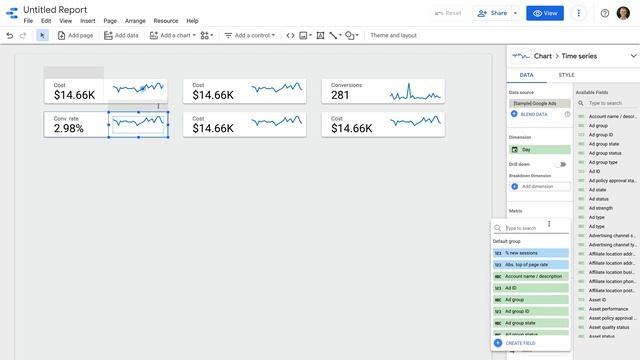
Task: Select Abs. top of page rate metric
Action: click(x=531, y=264)
